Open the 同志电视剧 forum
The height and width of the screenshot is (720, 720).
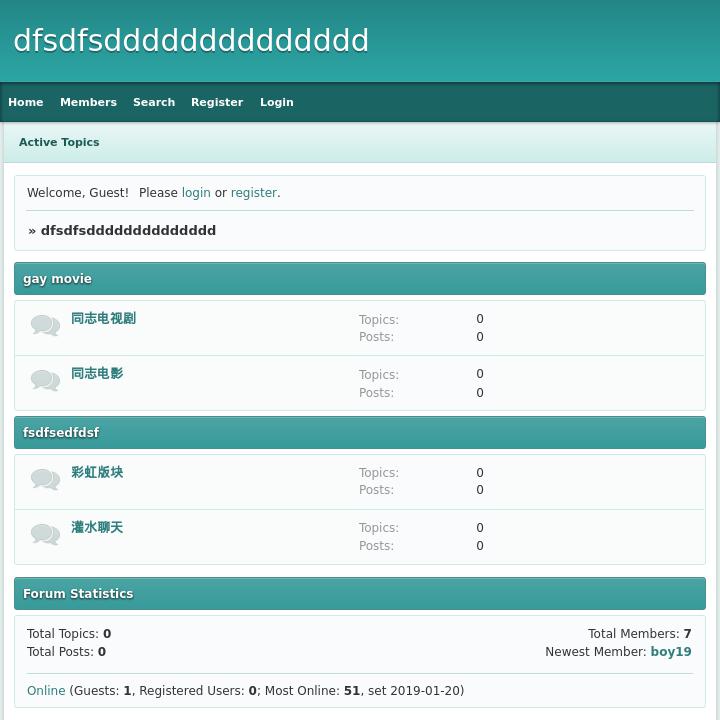[x=103, y=319]
